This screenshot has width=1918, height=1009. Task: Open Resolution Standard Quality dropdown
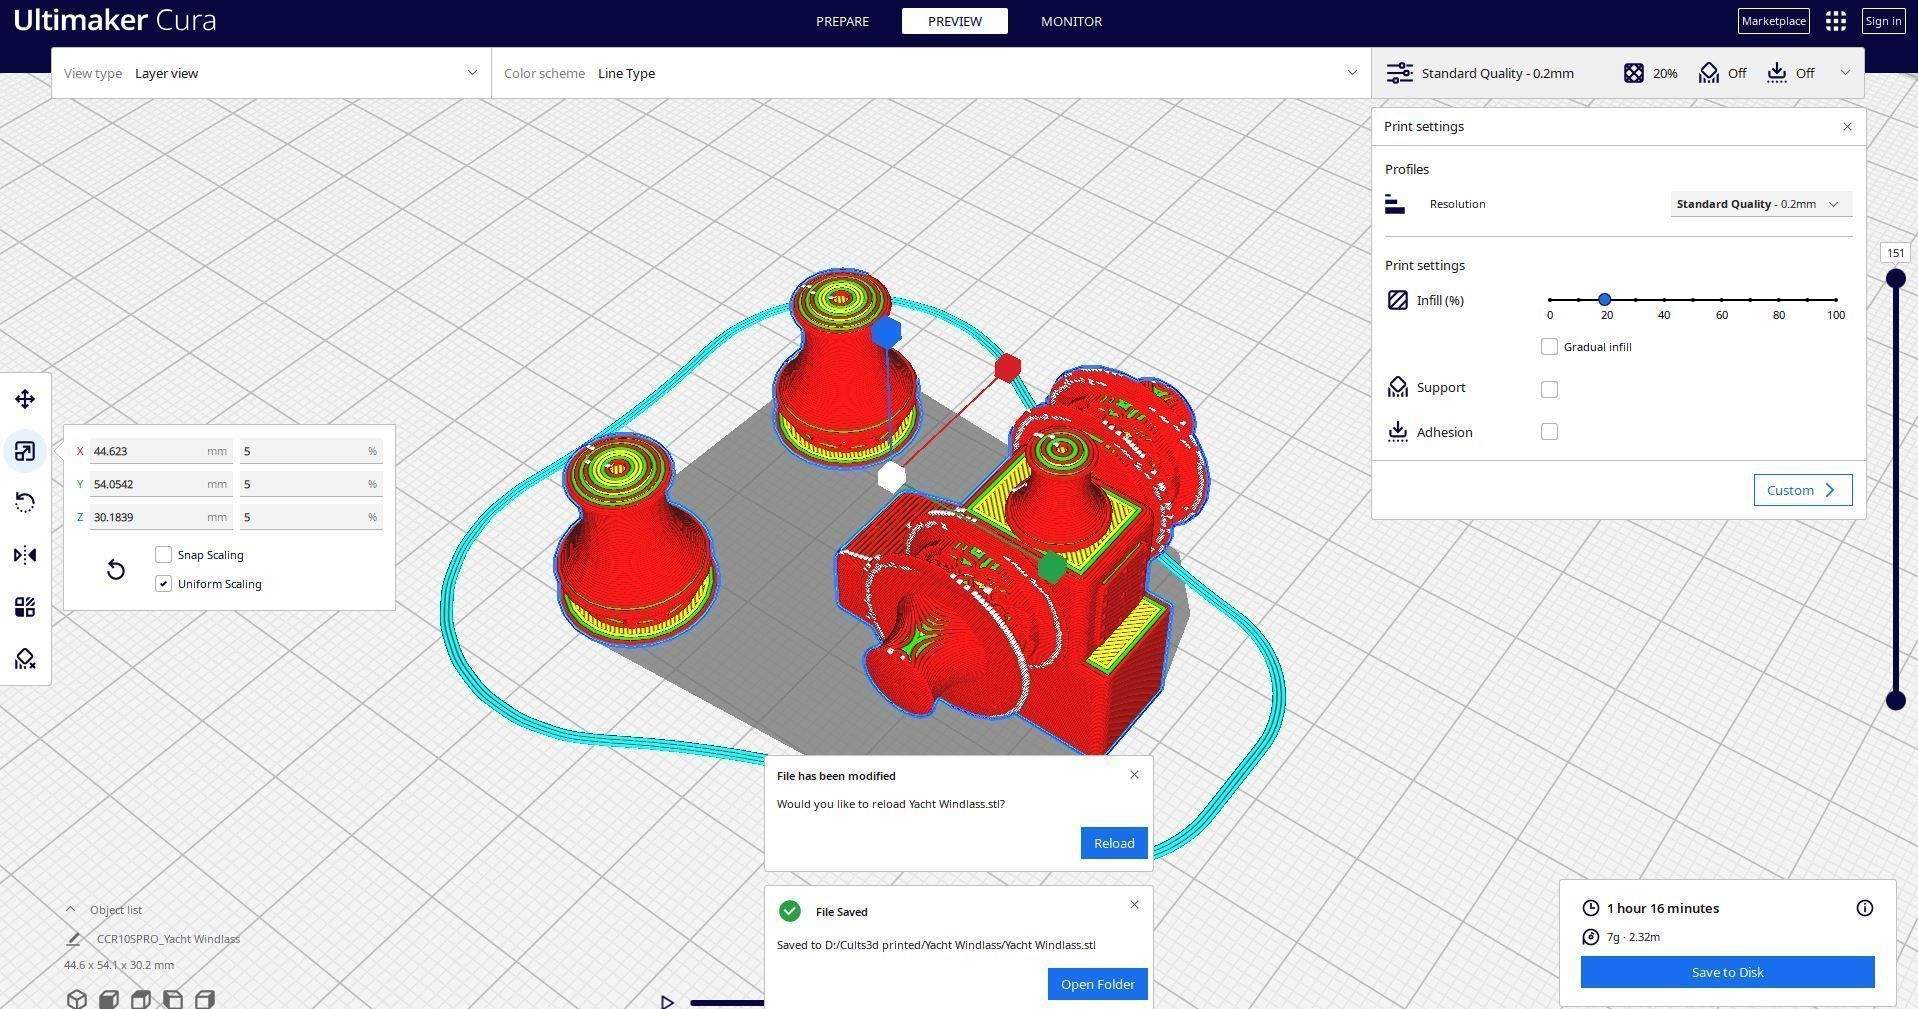point(1761,204)
